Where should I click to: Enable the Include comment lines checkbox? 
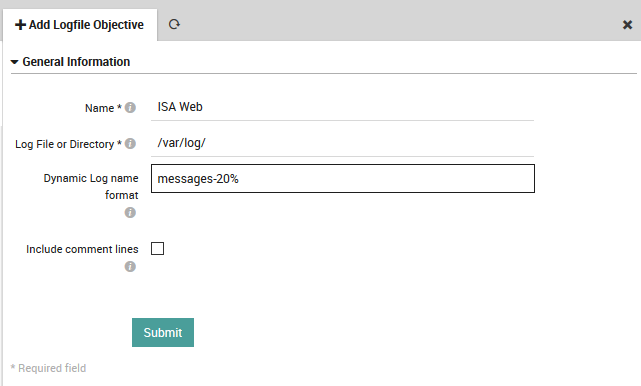point(157,248)
